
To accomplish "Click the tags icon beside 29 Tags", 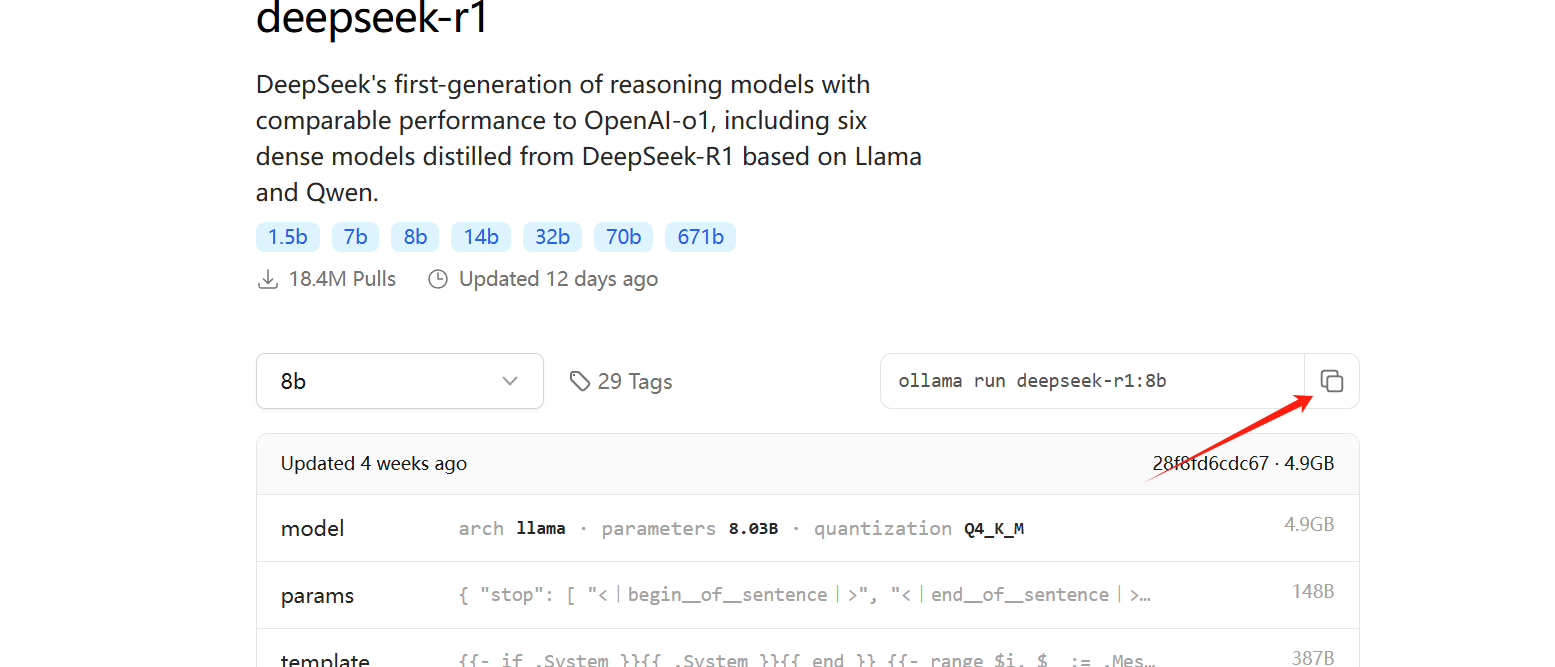I will tap(579, 381).
